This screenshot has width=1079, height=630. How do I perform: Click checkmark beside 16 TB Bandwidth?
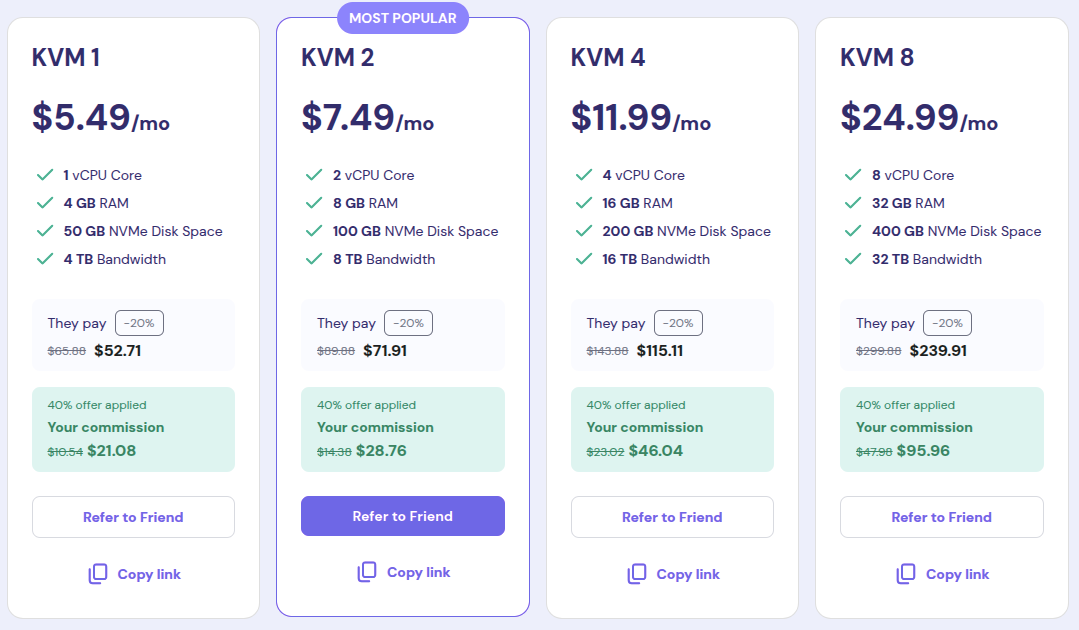tap(584, 259)
